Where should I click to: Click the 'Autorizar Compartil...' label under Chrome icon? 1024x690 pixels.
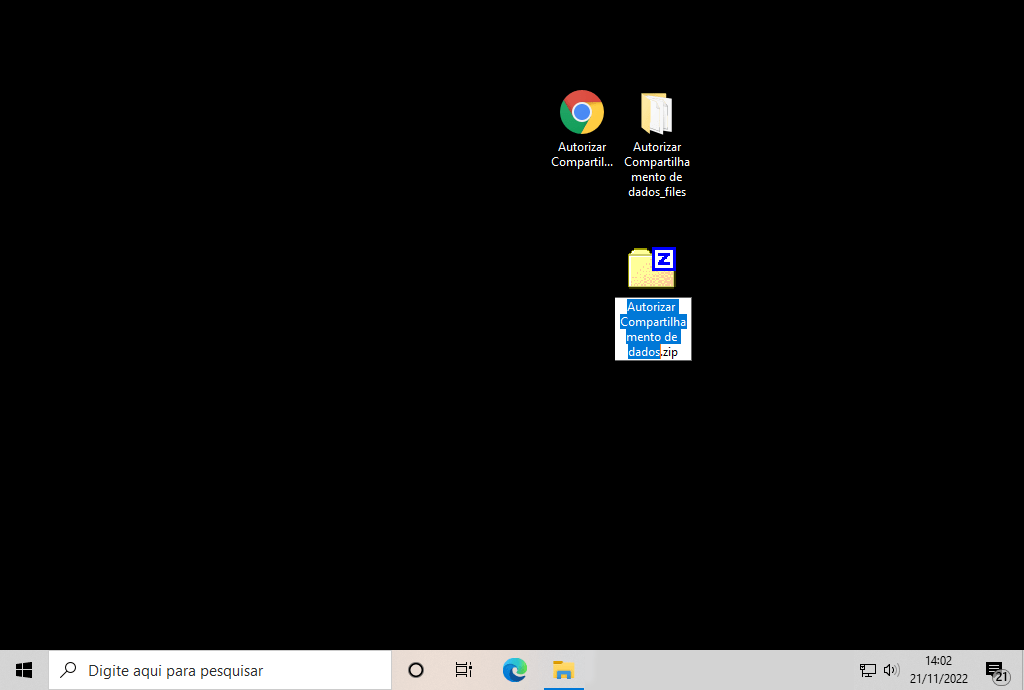click(x=582, y=155)
